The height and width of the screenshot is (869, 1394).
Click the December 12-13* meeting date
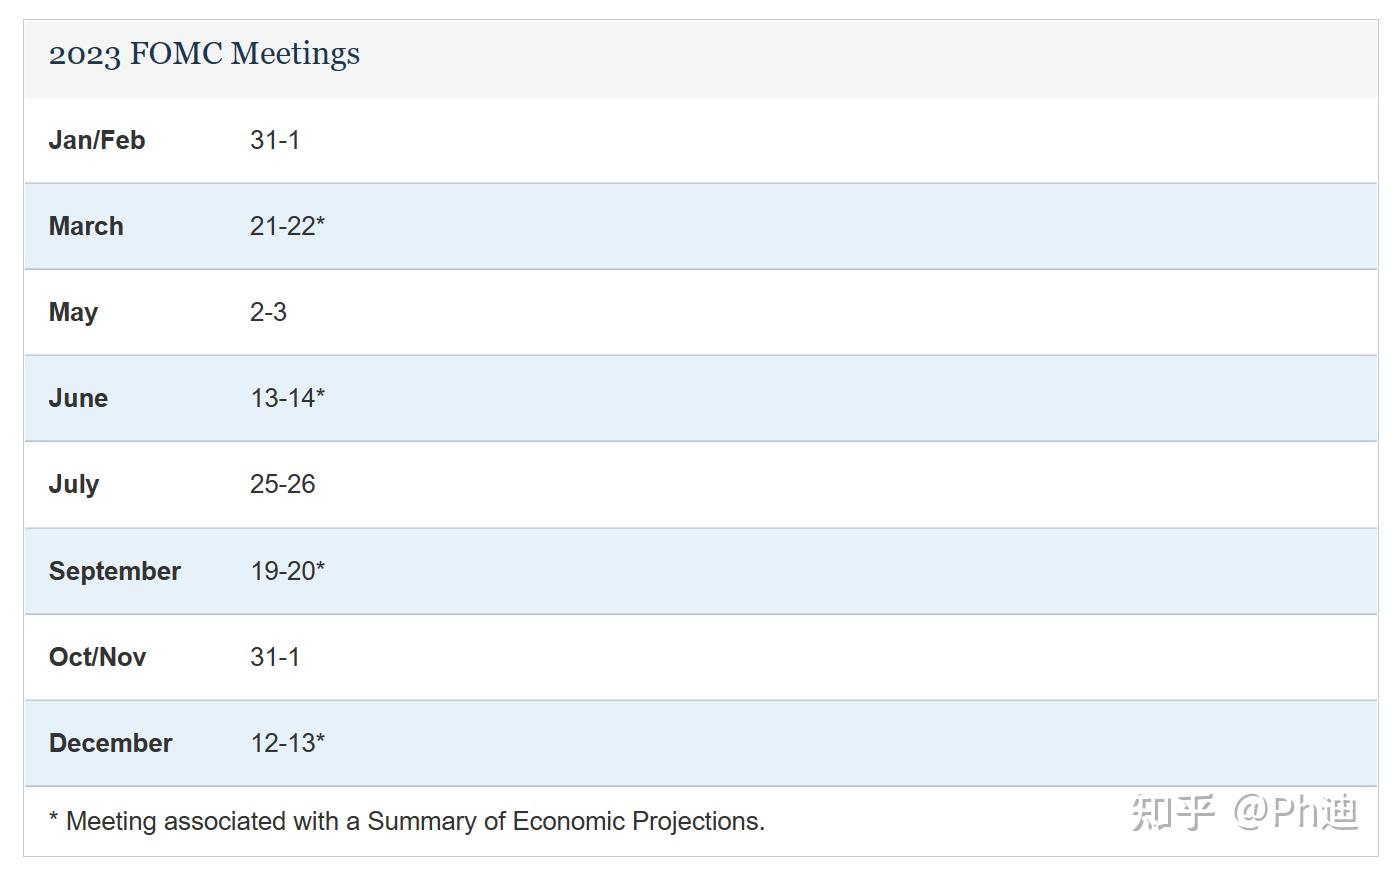[287, 743]
